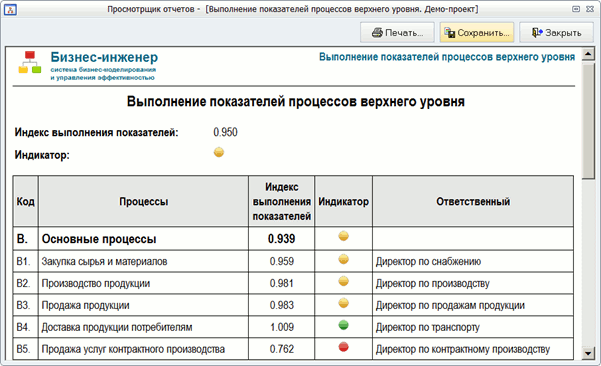
Task: Click the value 0.983
Action: 282,305
